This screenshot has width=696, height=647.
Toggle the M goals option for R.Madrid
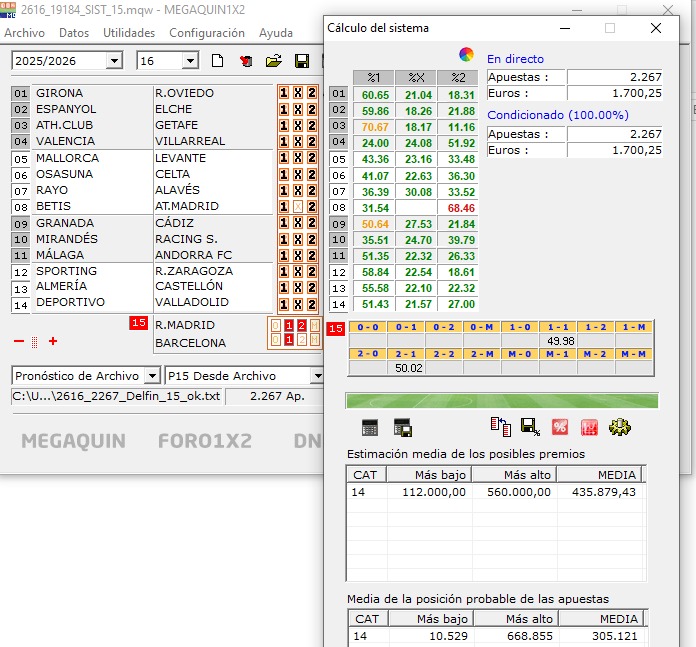click(x=313, y=326)
